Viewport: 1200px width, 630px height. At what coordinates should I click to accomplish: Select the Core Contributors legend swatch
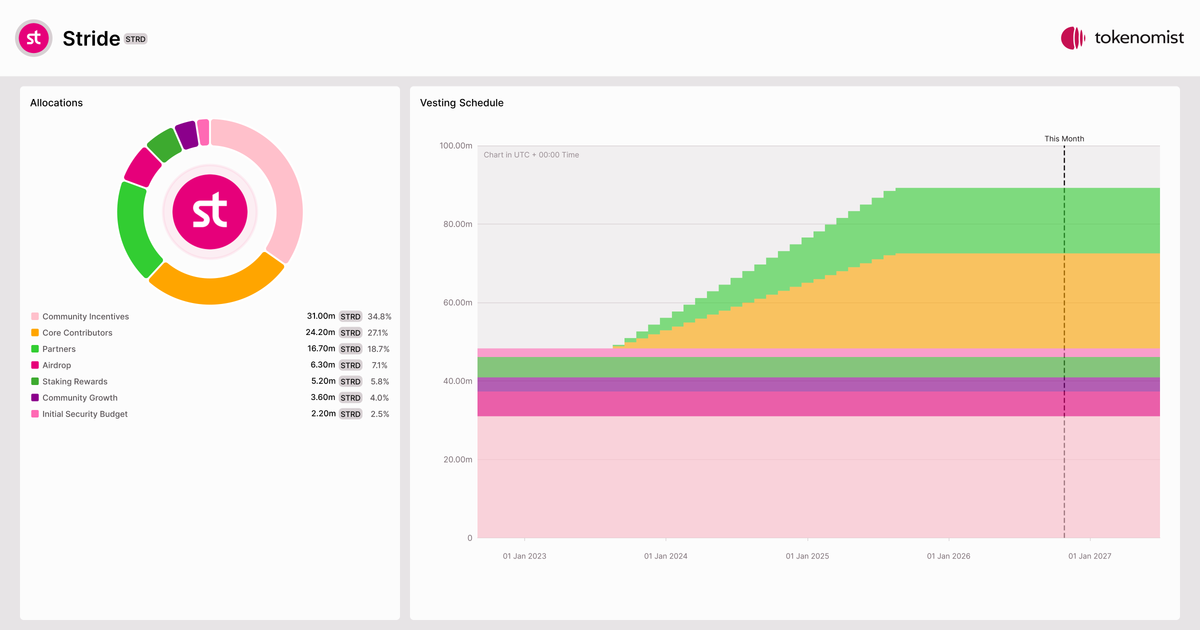[35, 332]
